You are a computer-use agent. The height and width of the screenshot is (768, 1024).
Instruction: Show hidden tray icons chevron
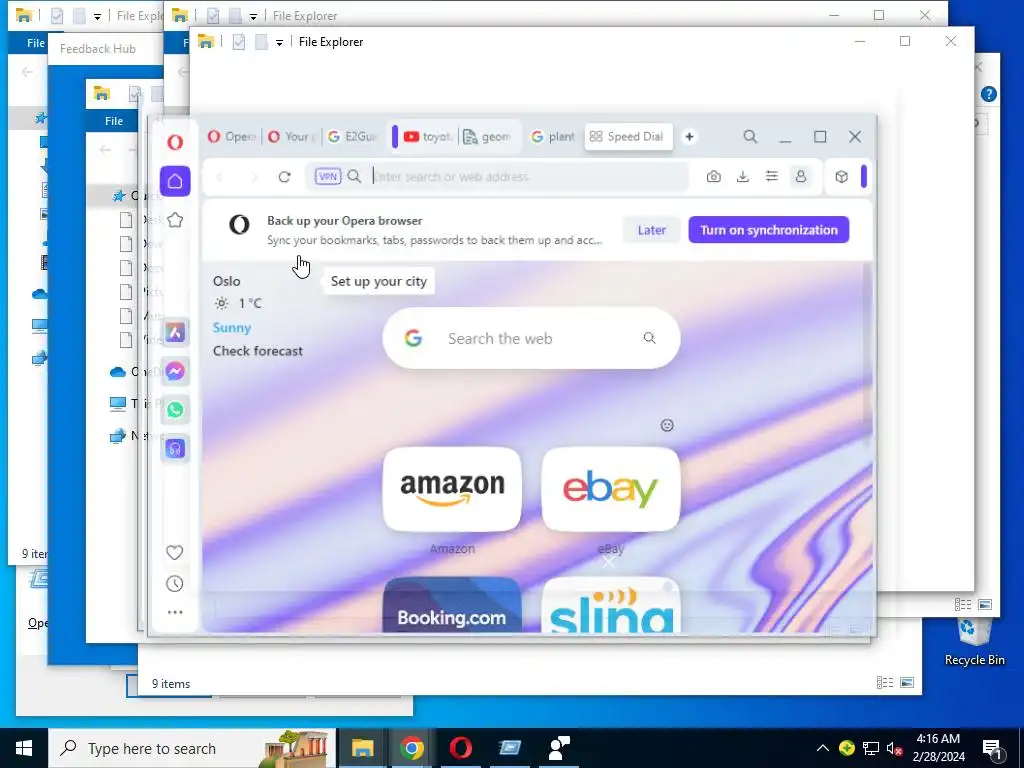822,748
